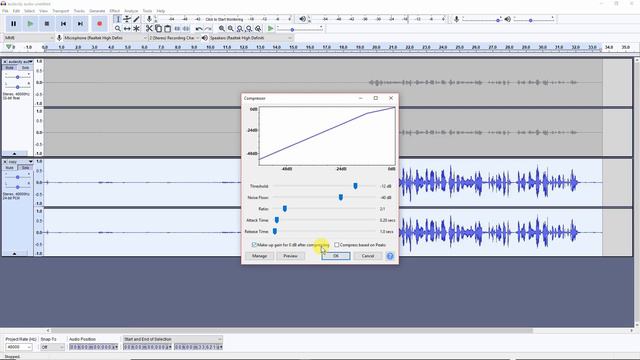Click Cancel in the Compressor dialog

click(x=368, y=256)
